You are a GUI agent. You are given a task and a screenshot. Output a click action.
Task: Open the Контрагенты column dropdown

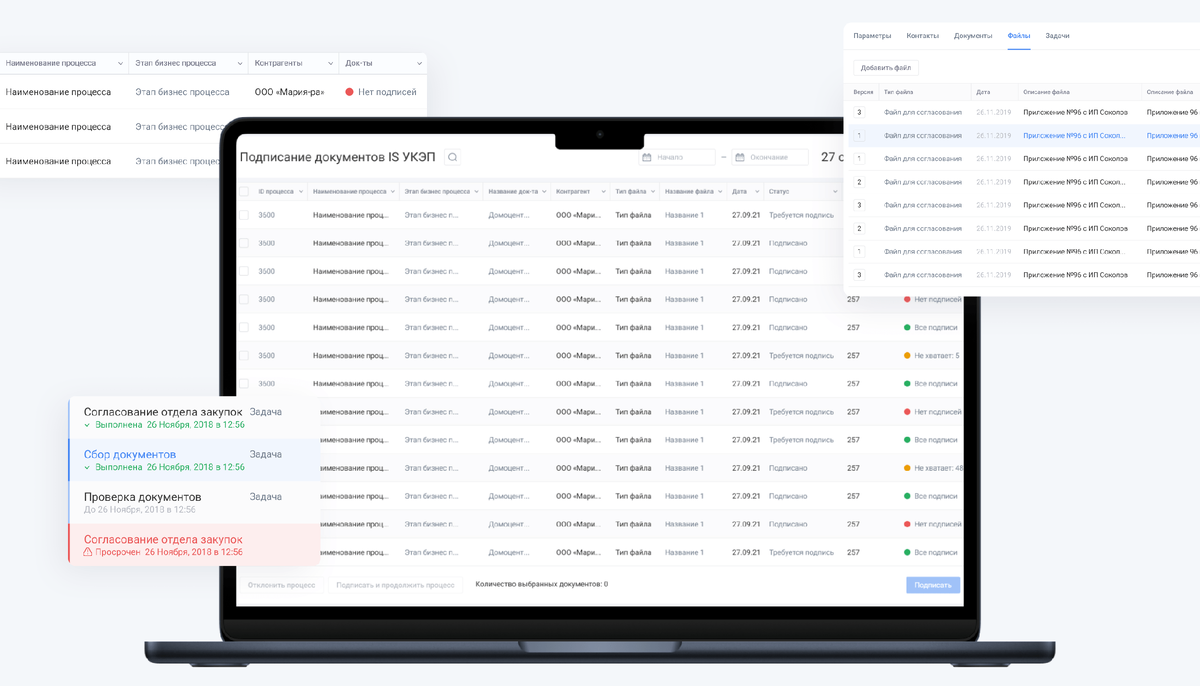click(329, 64)
